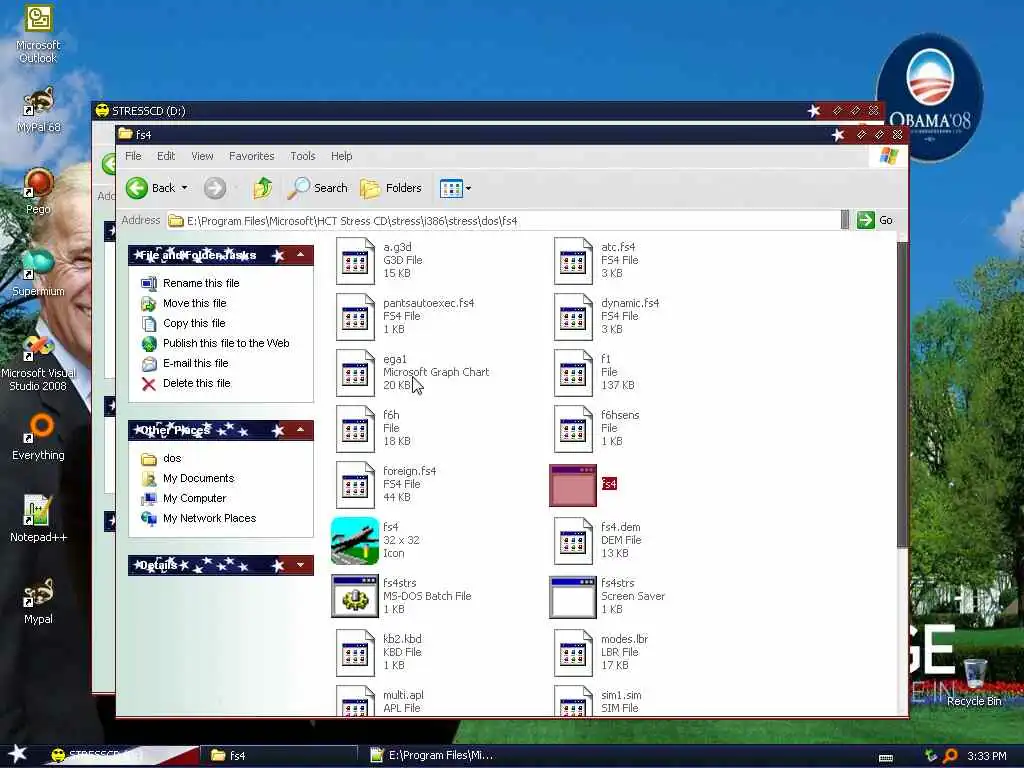Select the fs4 airplane icon file
The image size is (1024, 768).
point(355,541)
